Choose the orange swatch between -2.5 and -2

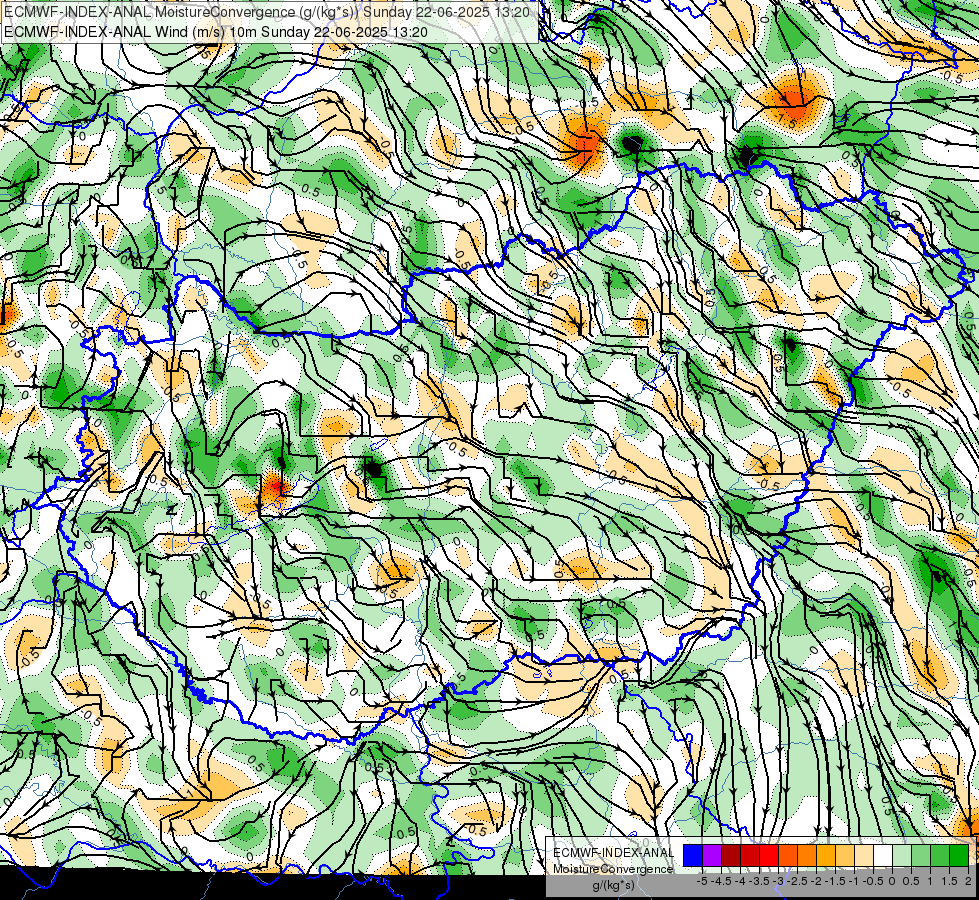point(807,855)
